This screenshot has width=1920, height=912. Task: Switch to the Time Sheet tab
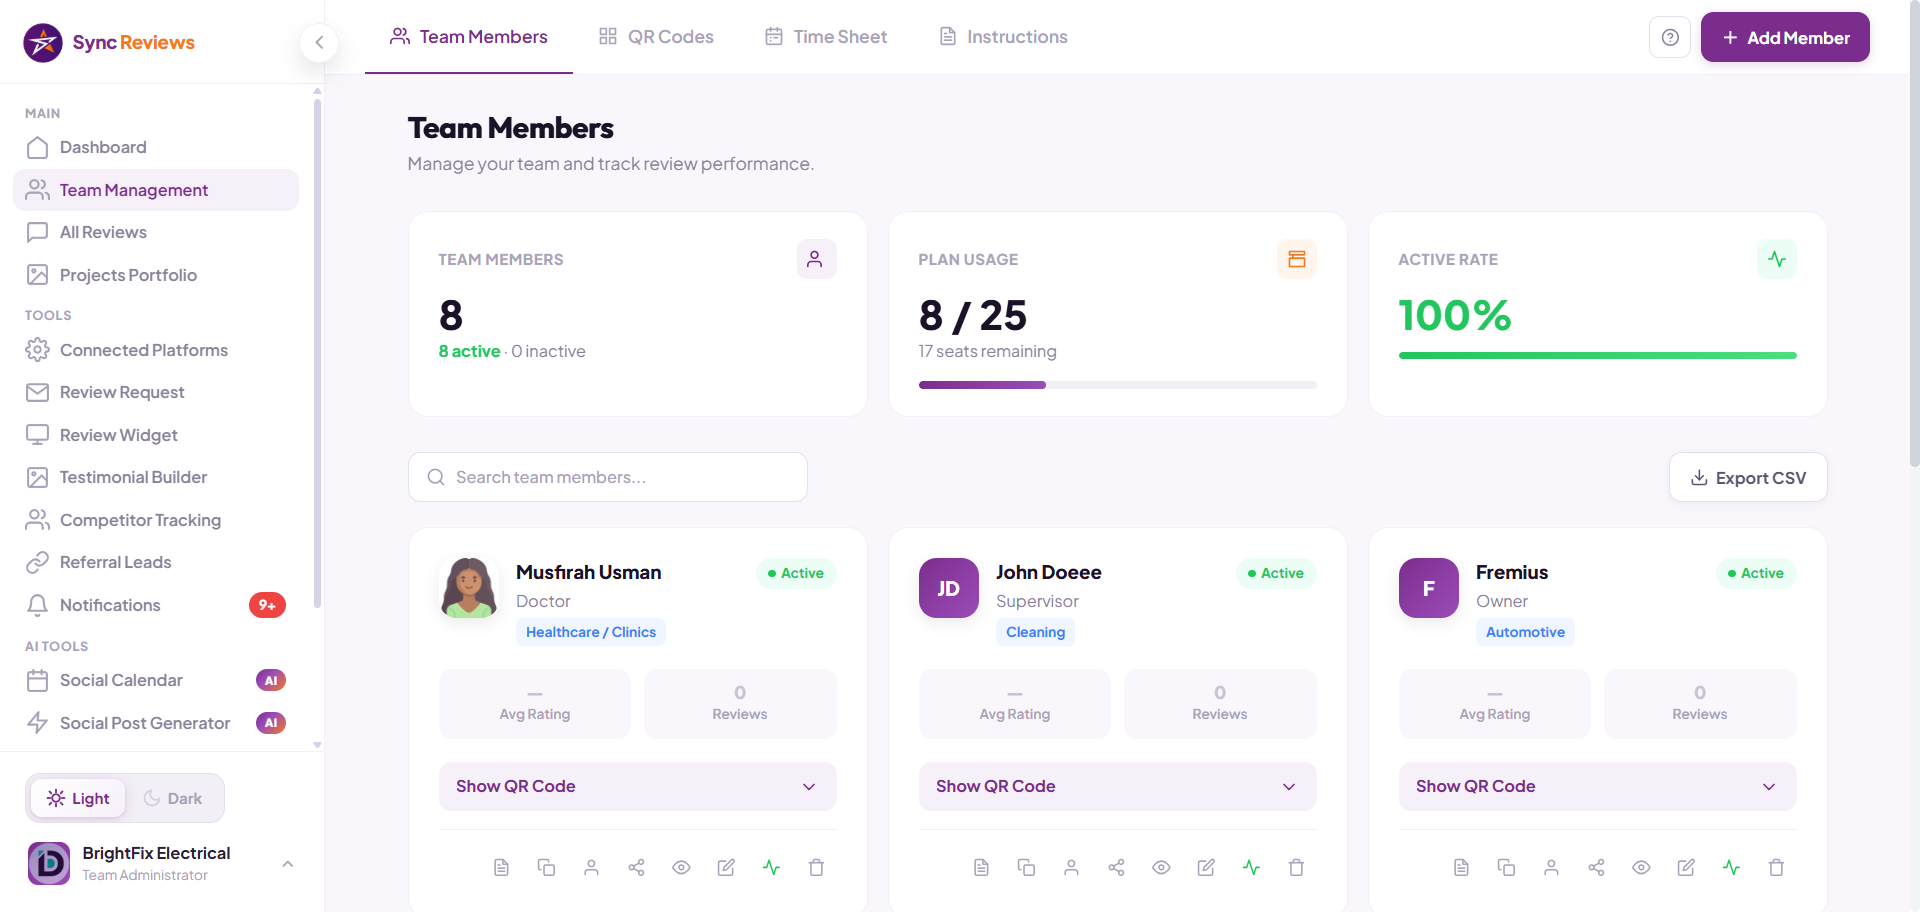point(826,37)
